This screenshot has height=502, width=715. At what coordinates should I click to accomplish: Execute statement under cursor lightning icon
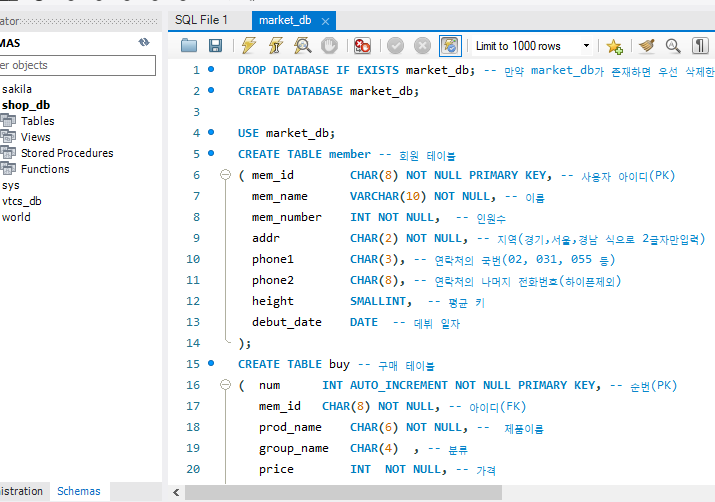click(276, 46)
